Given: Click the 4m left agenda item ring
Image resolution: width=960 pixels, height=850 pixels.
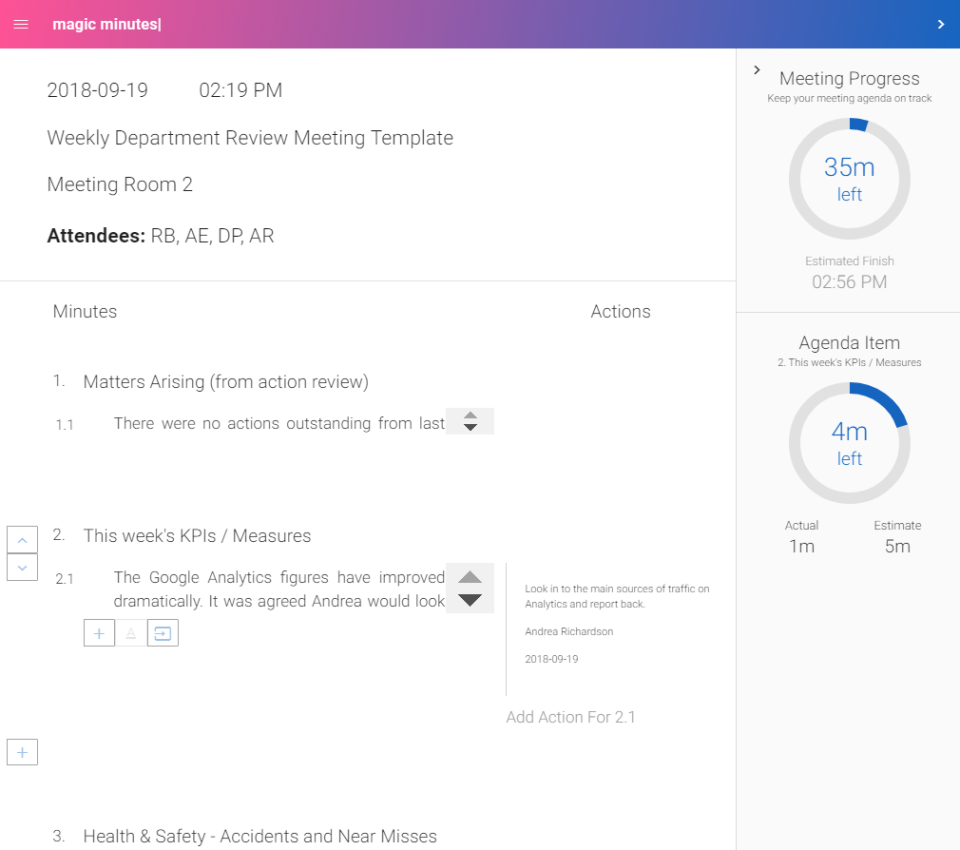Looking at the screenshot, I should pos(849,443).
